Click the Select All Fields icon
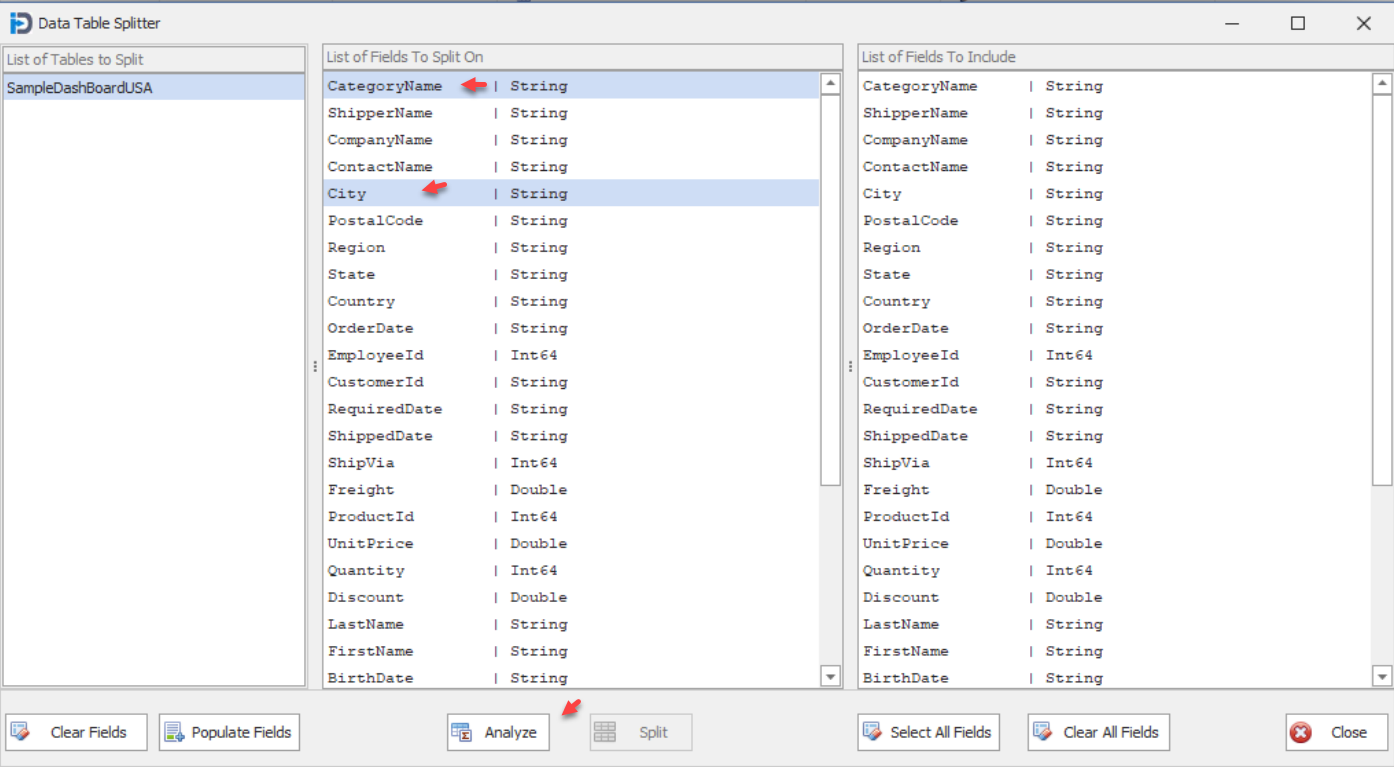Viewport: 1394px width, 767px height. [874, 732]
